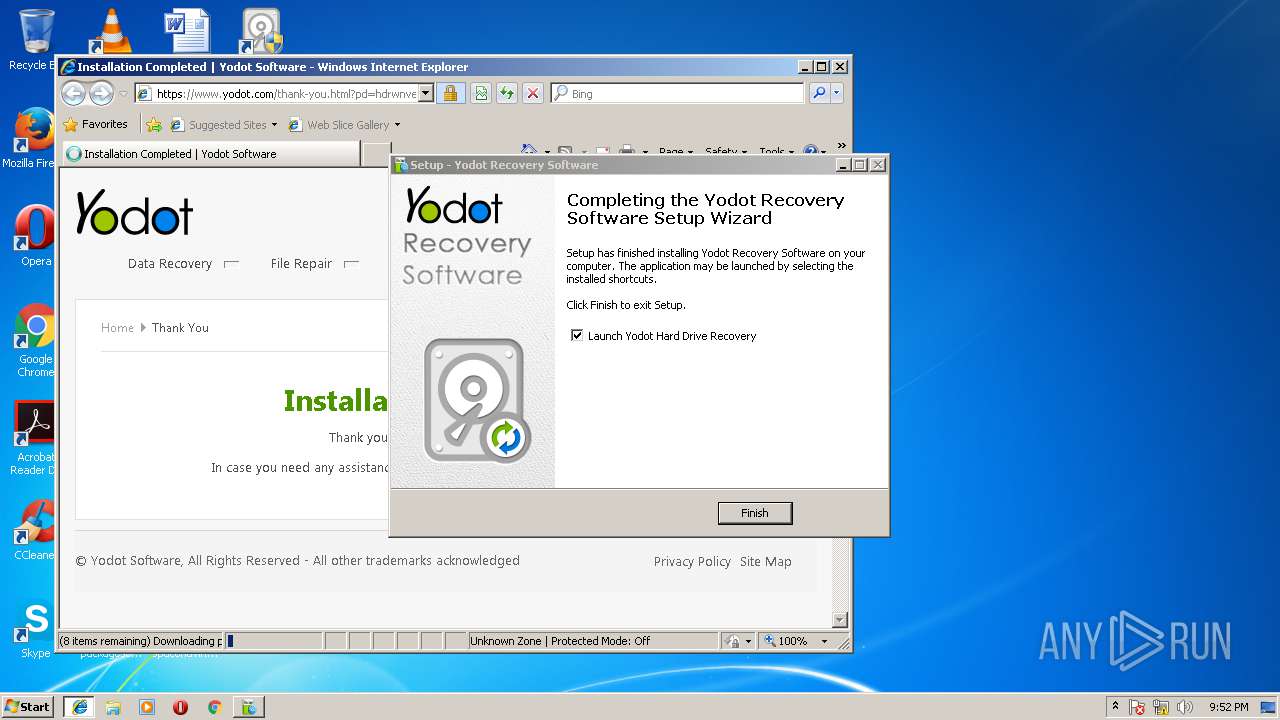This screenshot has height=720, width=1280.
Task: Show hidden system tray icons
Action: [1116, 707]
